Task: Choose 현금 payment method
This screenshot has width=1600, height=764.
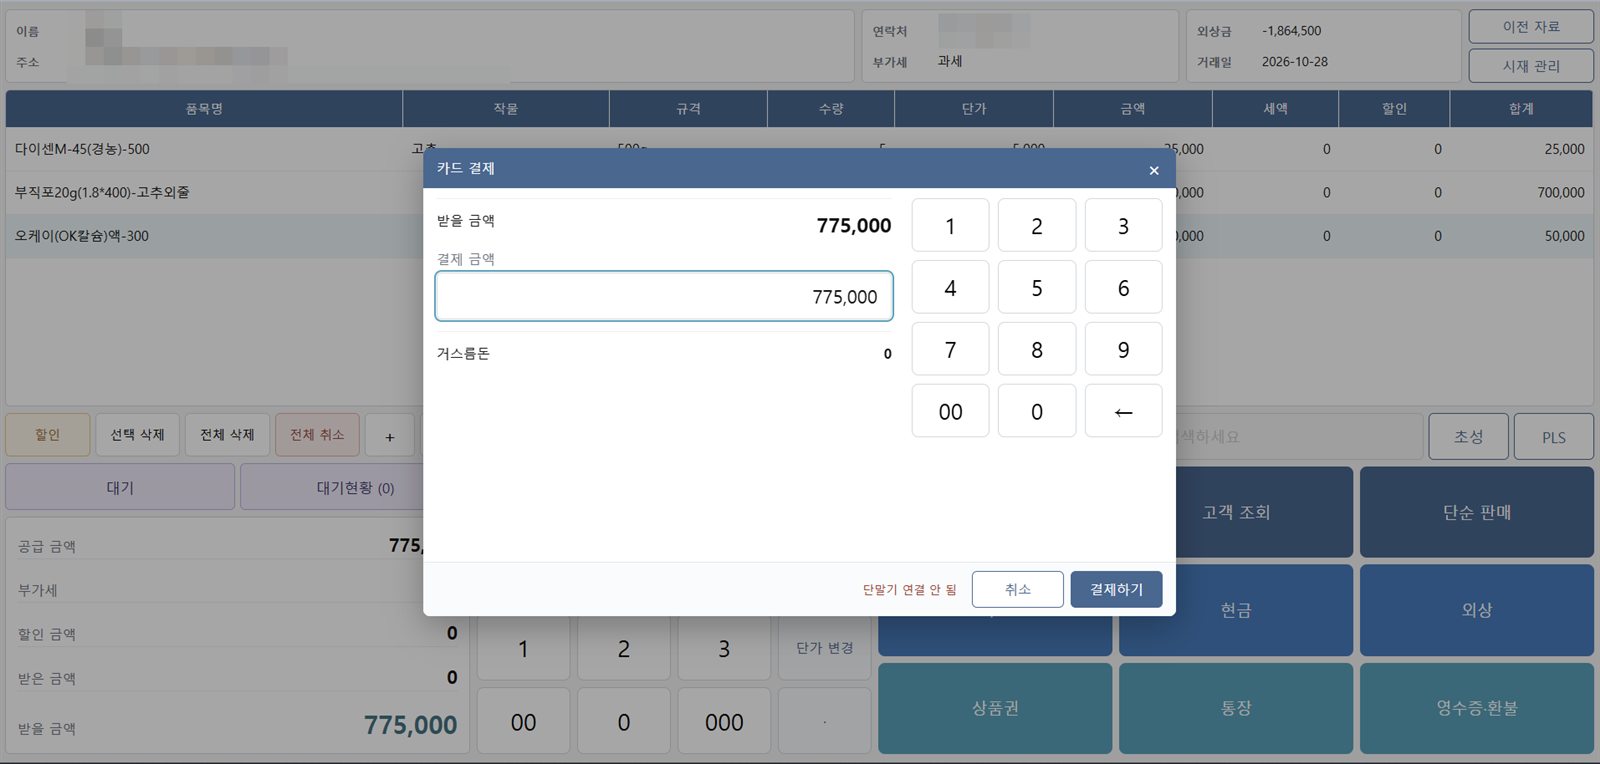Action: [x=1236, y=610]
